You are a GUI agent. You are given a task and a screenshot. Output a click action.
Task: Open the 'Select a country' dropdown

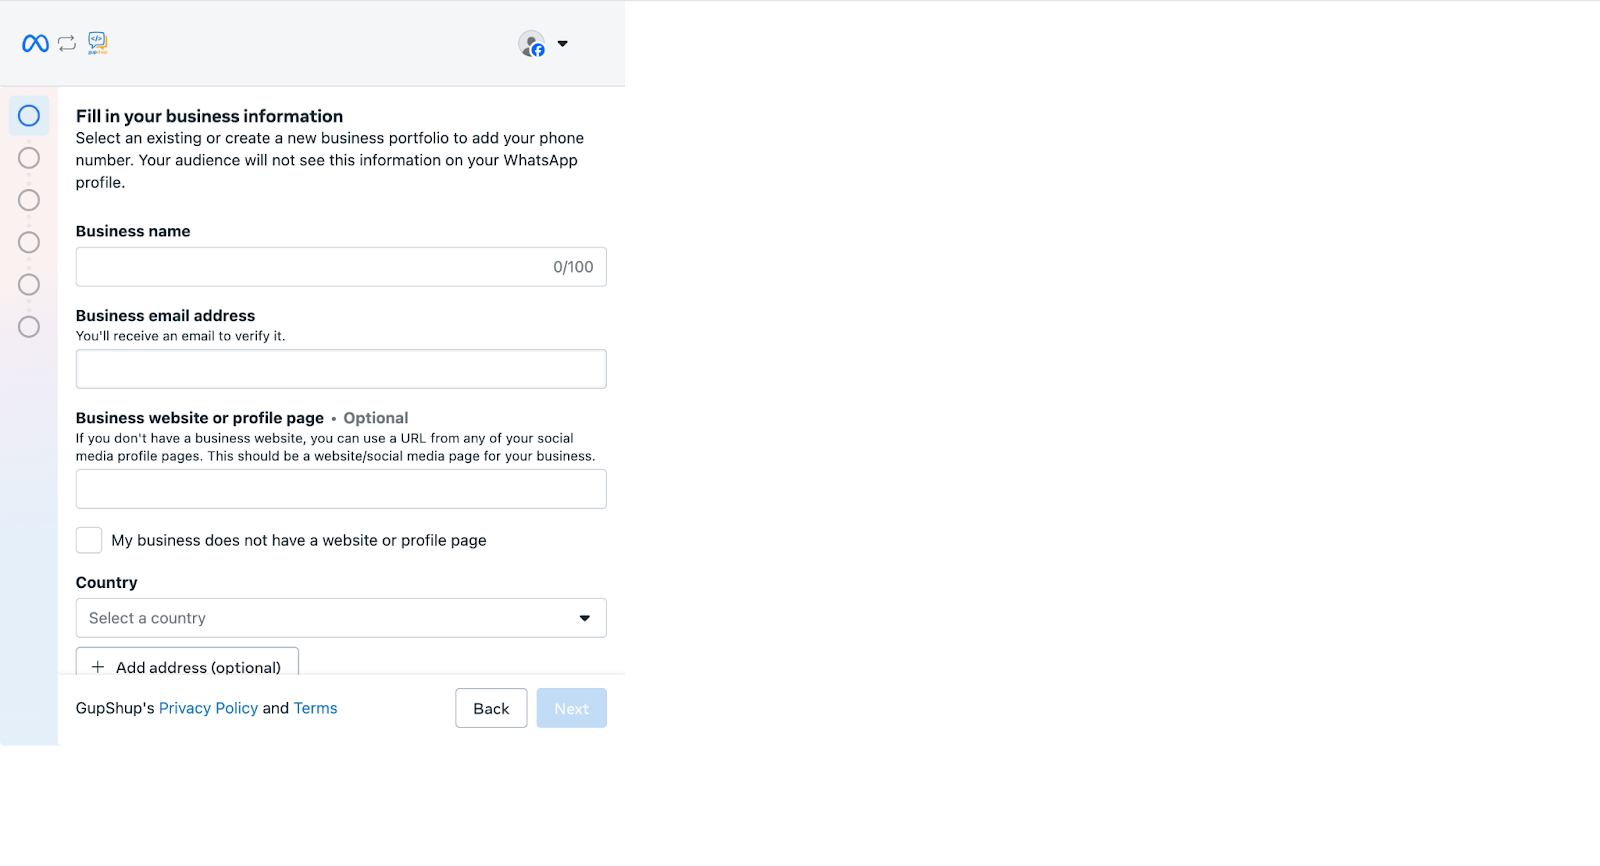341,618
